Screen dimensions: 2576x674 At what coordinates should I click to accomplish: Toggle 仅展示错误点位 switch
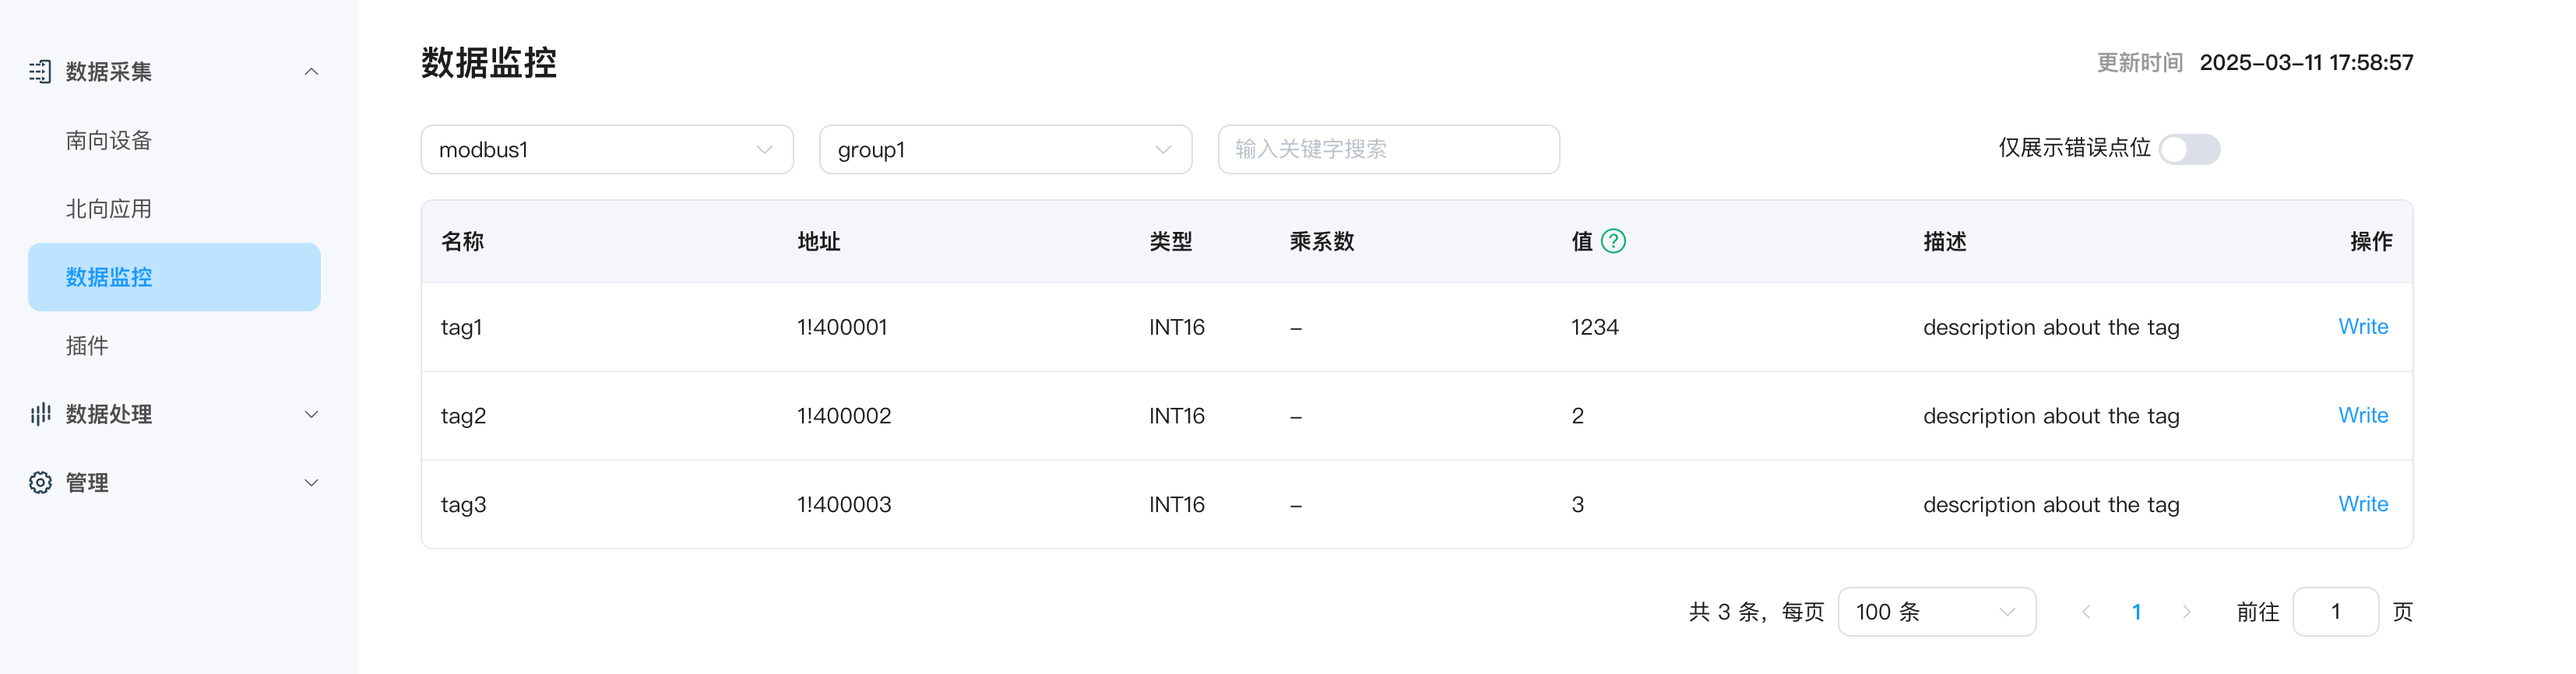[x=2189, y=149]
